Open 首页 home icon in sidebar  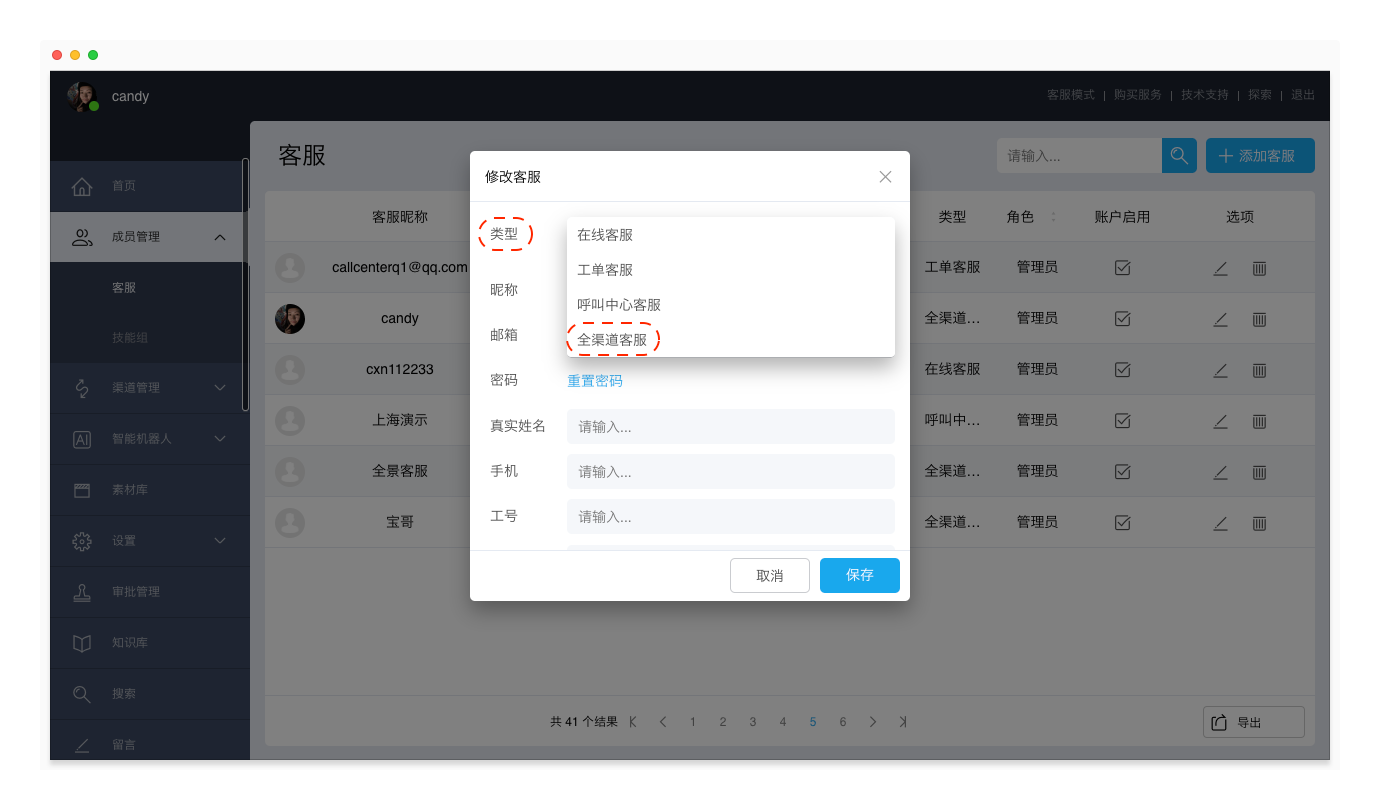[x=83, y=187]
